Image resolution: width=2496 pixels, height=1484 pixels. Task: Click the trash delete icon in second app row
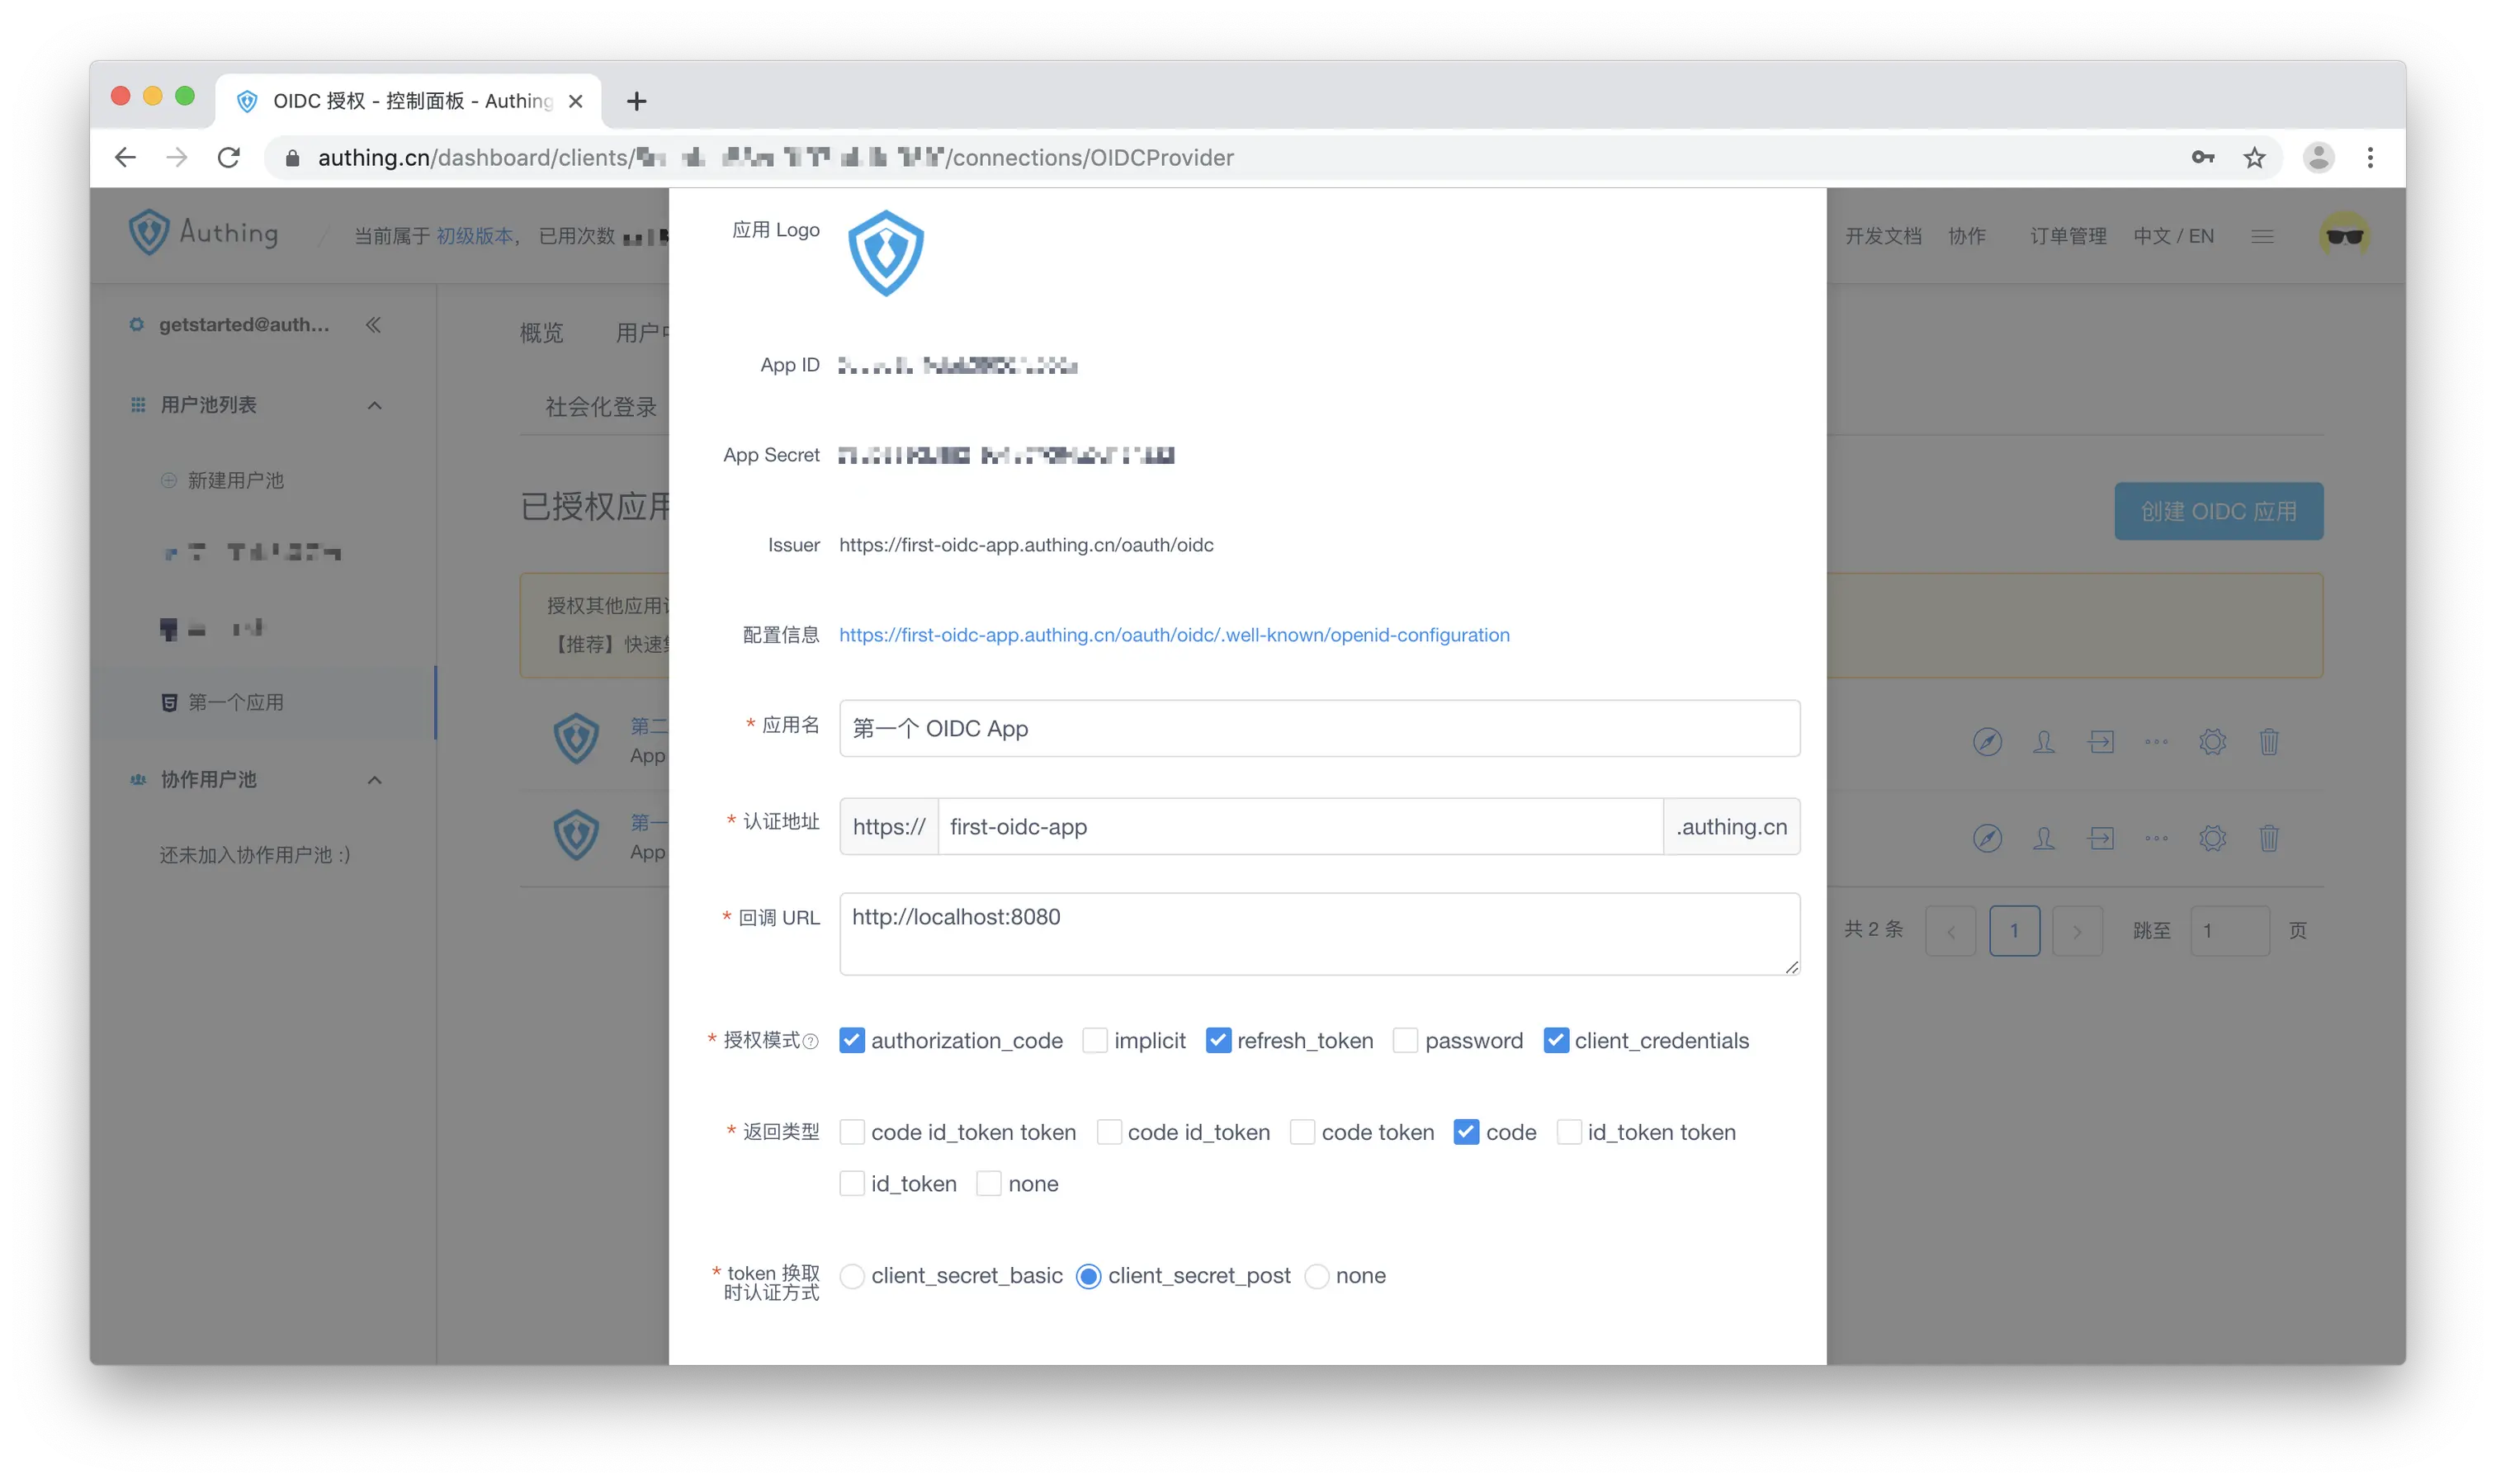(2268, 838)
